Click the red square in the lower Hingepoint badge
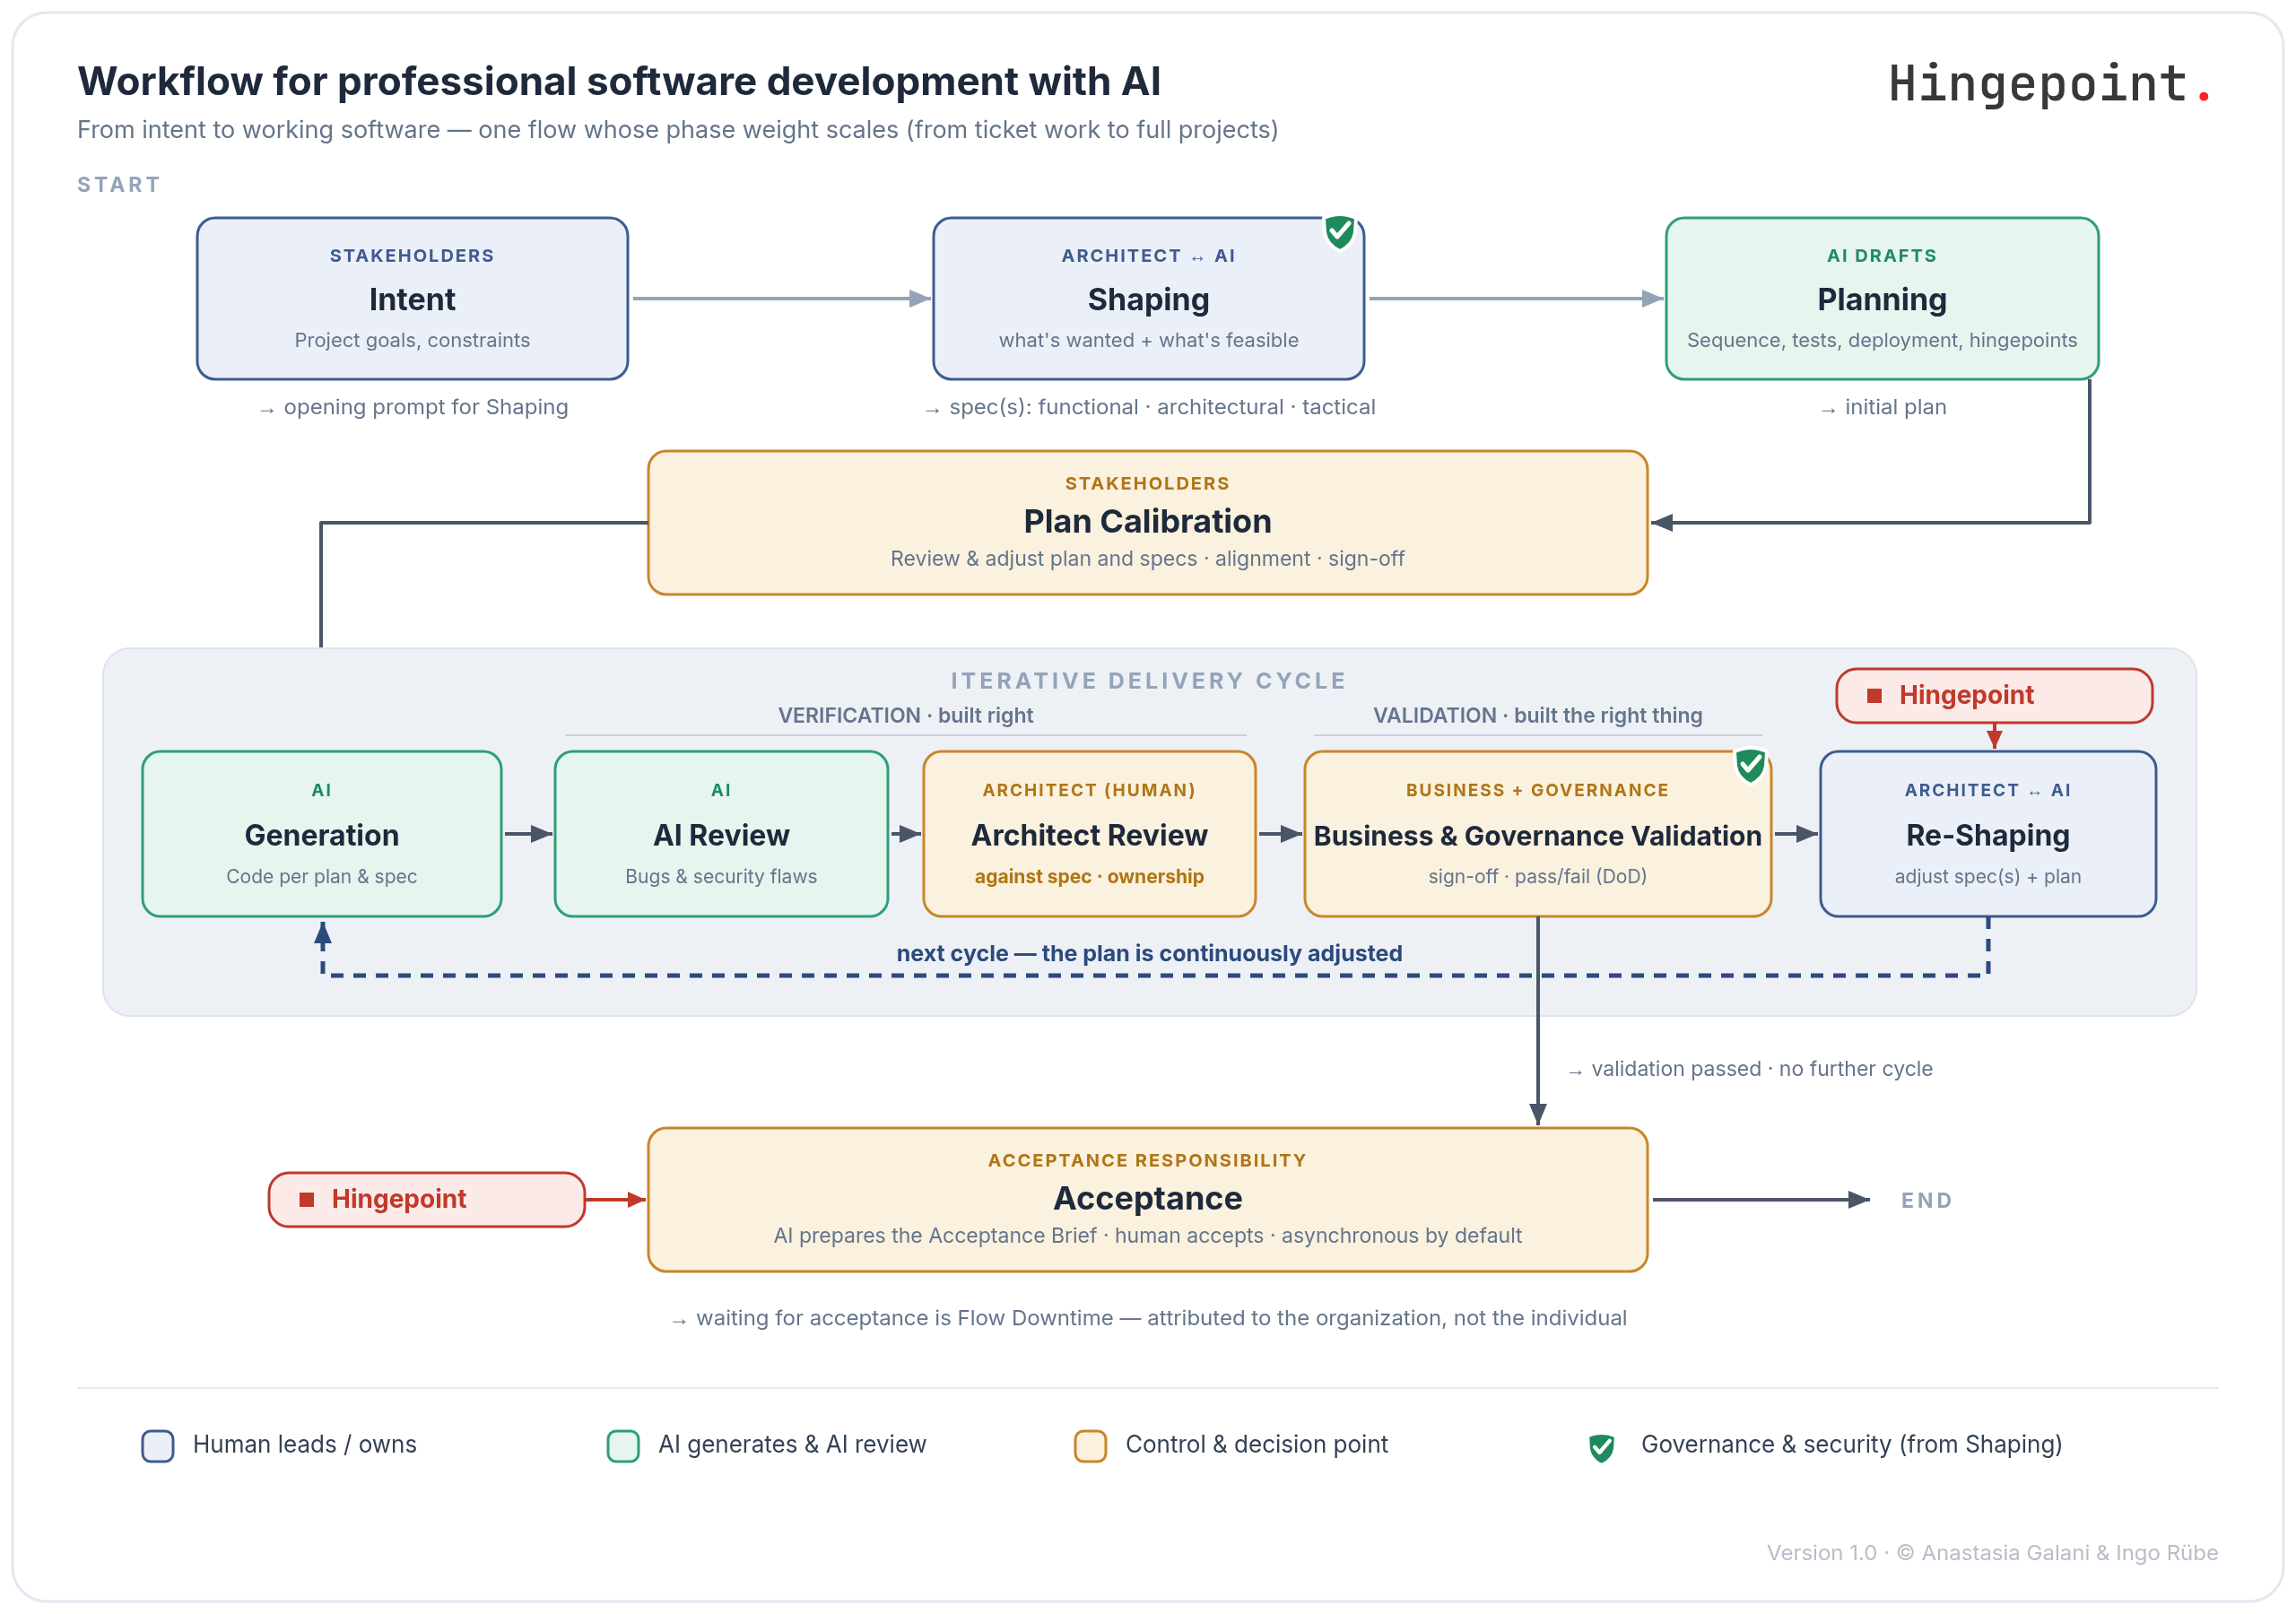 [307, 1199]
